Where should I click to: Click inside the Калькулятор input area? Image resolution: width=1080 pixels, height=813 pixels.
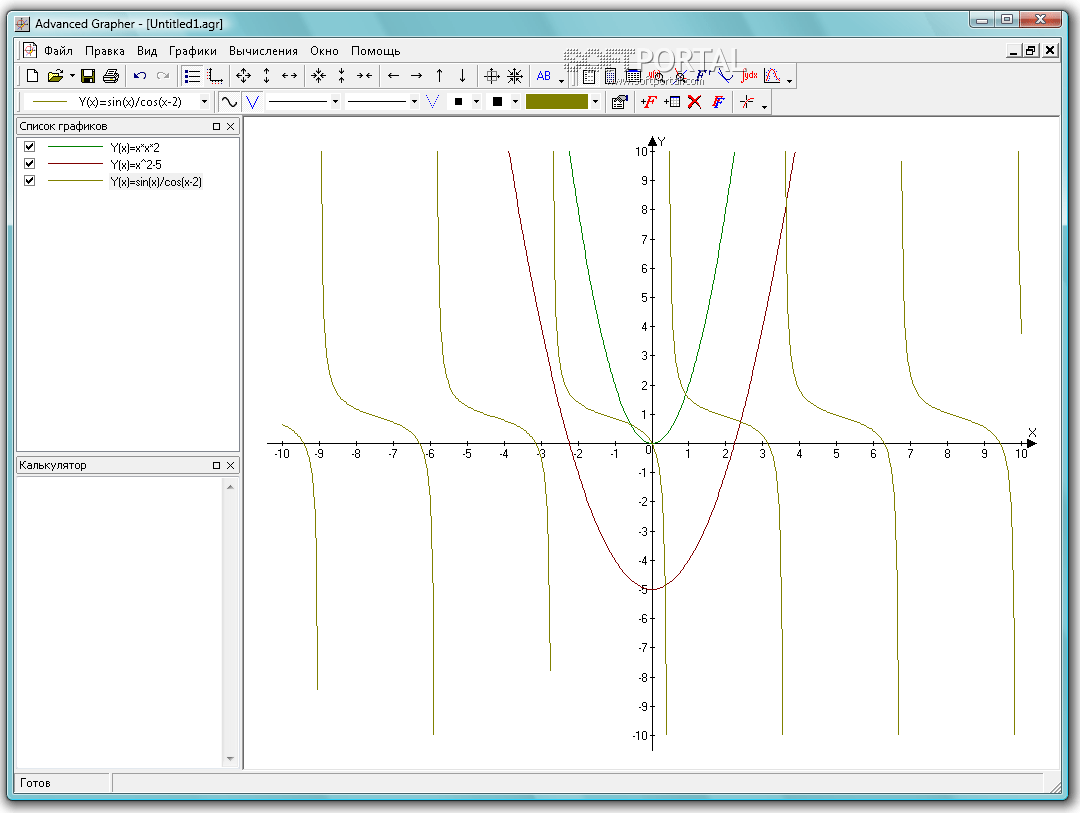click(x=120, y=622)
